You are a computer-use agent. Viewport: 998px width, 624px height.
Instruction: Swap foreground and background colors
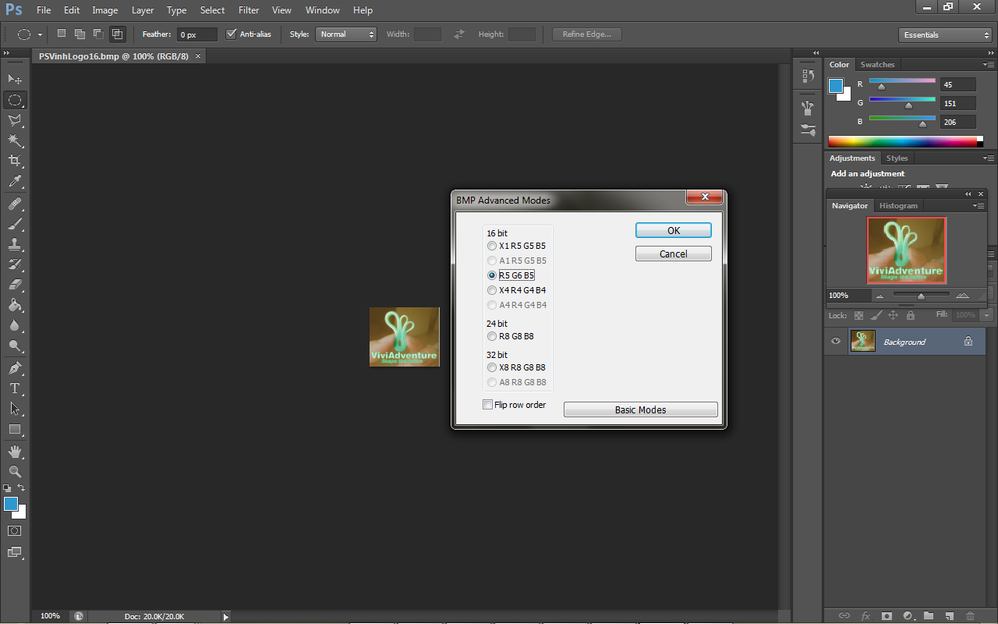point(22,488)
